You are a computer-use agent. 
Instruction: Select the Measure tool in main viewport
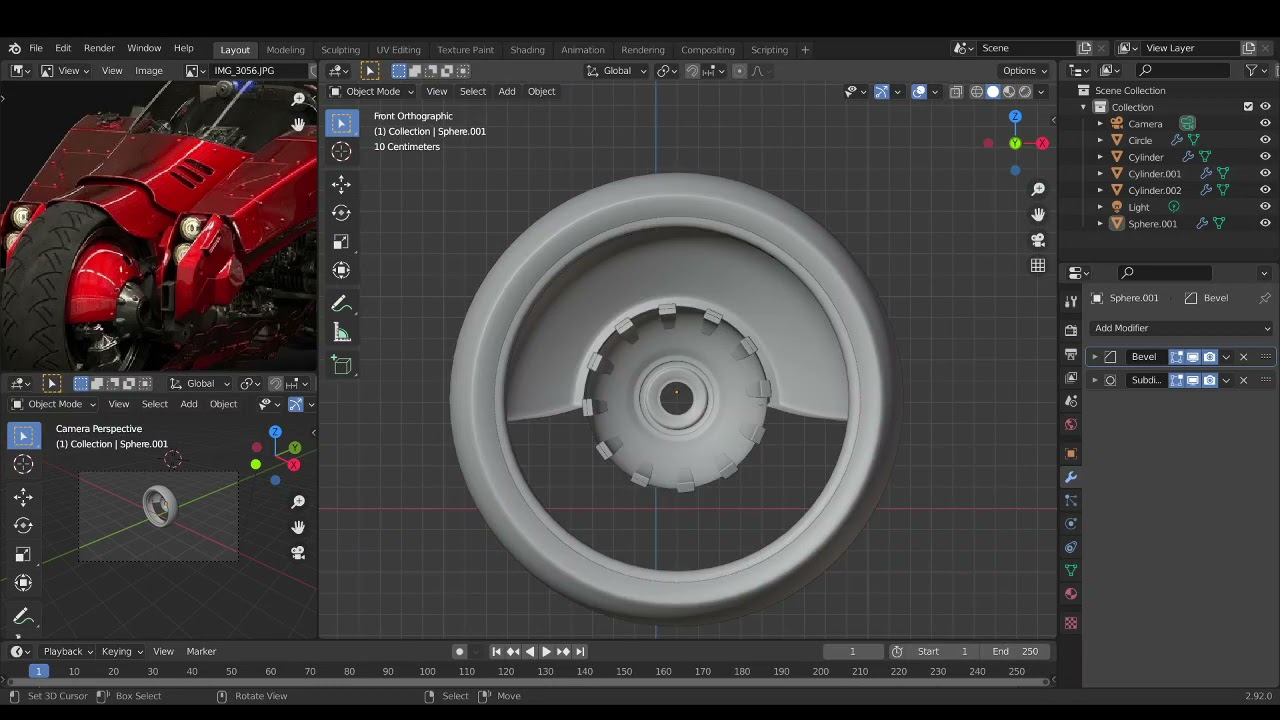tap(341, 333)
